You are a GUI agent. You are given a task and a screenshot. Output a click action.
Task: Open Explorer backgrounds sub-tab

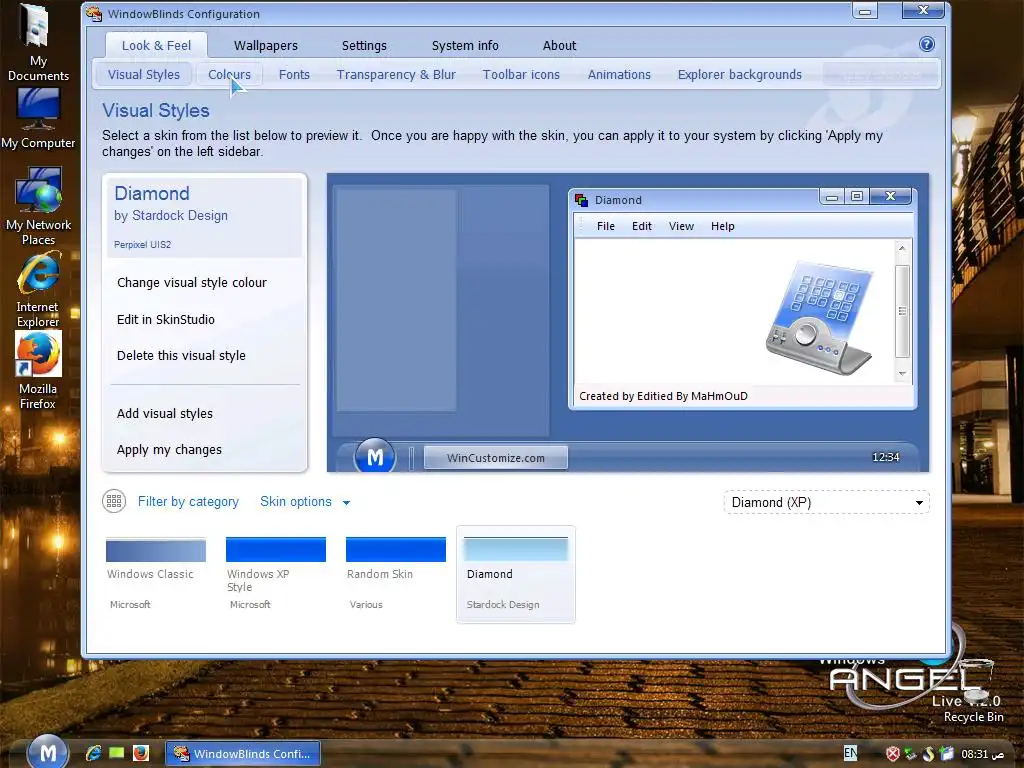click(740, 74)
